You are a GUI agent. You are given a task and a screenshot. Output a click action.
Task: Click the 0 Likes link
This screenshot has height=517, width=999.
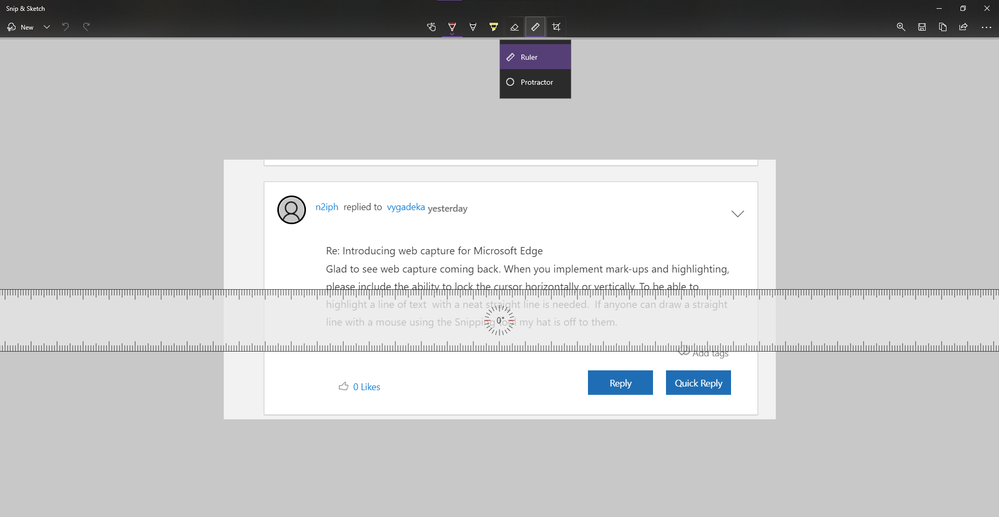click(x=366, y=387)
